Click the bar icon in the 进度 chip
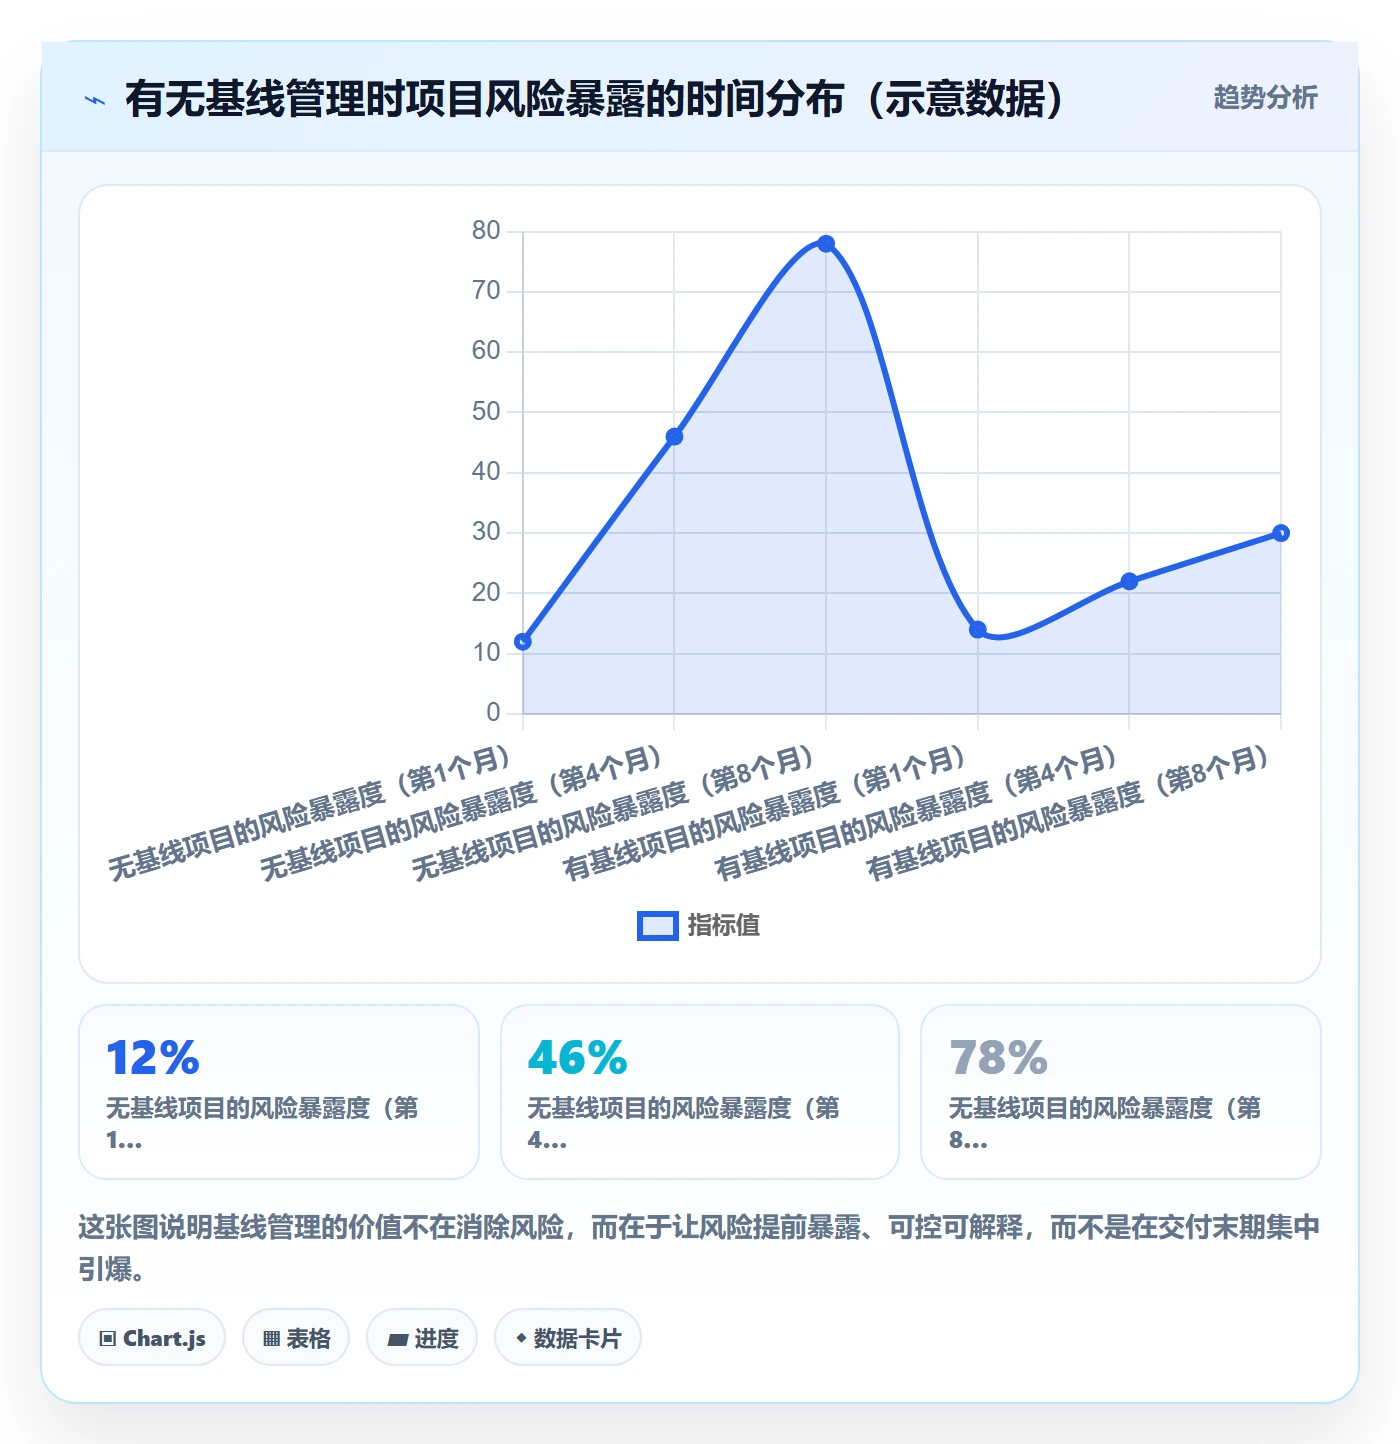Viewport: 1400px width, 1444px height. coord(398,1340)
